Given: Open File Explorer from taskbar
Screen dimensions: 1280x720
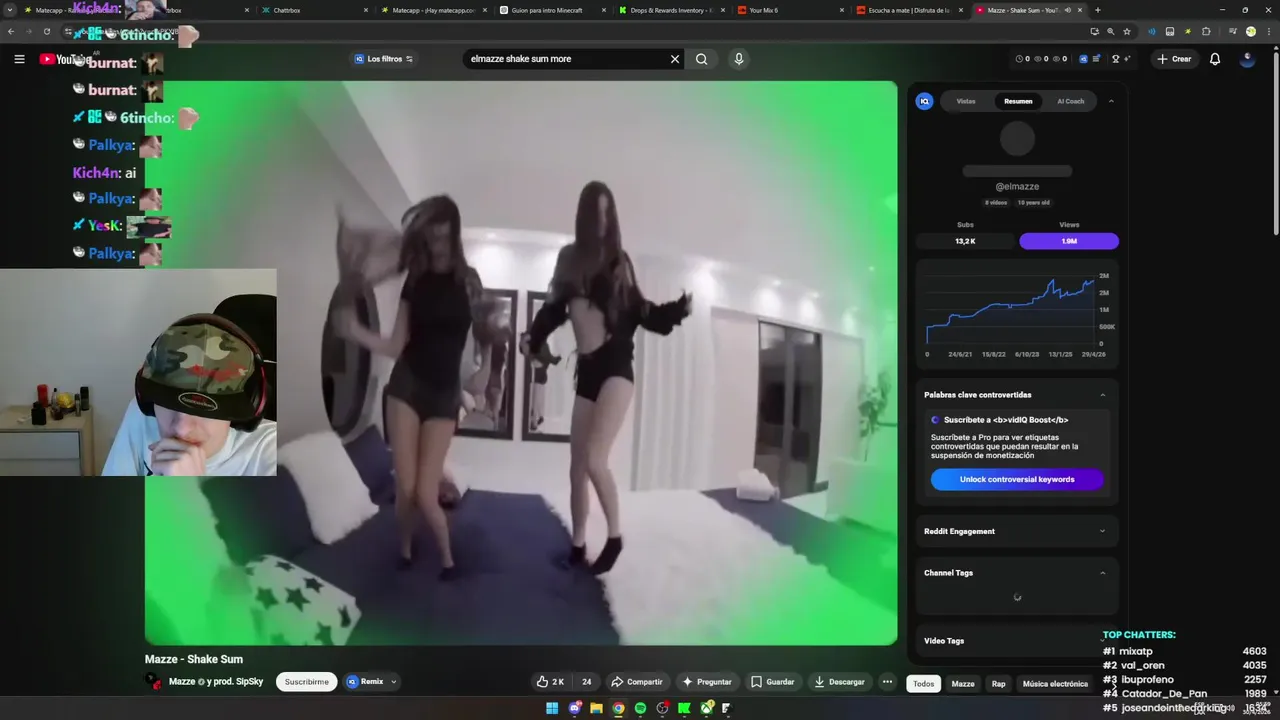Looking at the screenshot, I should [x=596, y=708].
